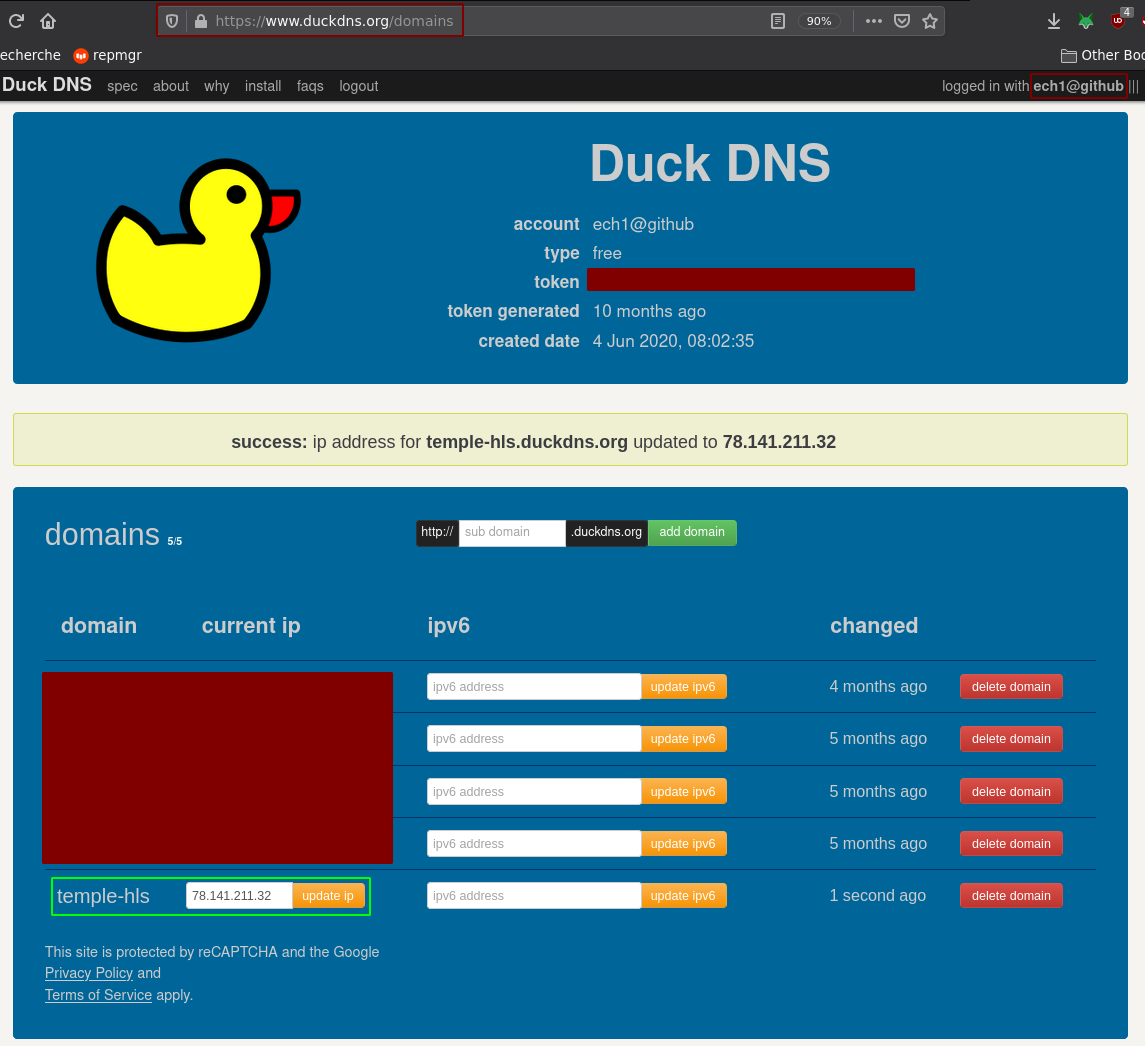Click the account type value 'free'
Viewport: 1145px width, 1046px height.
click(607, 253)
